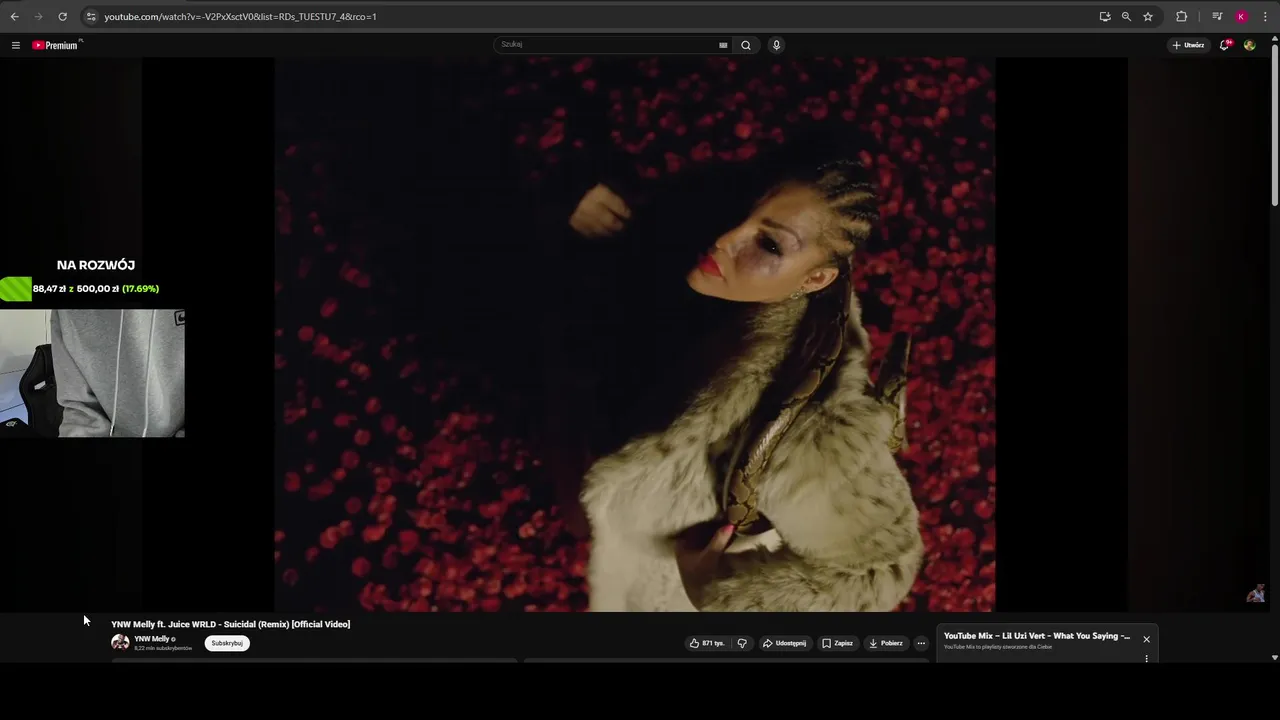Click the green donation progress bar
Image resolution: width=1280 pixels, height=720 pixels.
16,289
